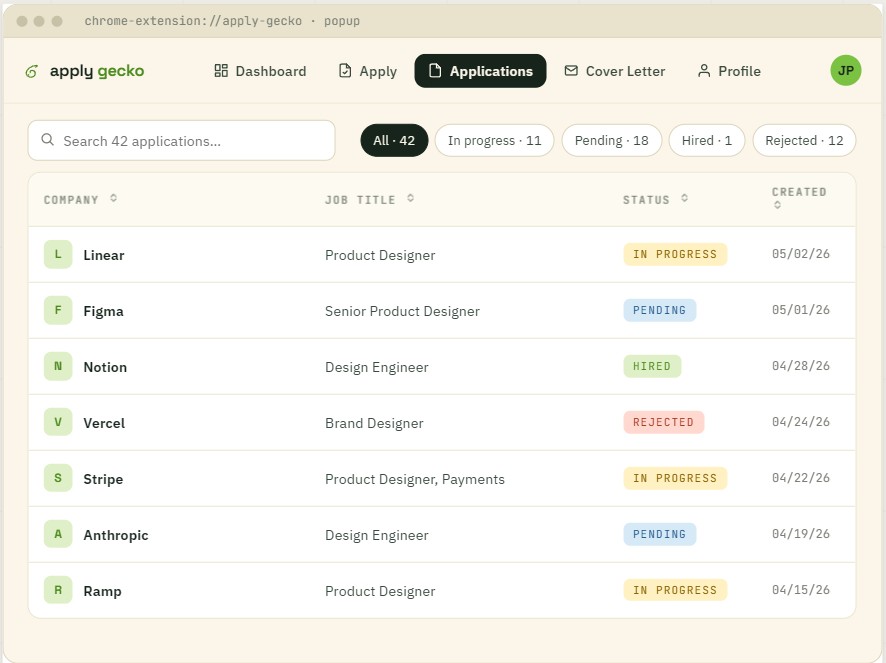Open the Stripe company name

pos(103,479)
